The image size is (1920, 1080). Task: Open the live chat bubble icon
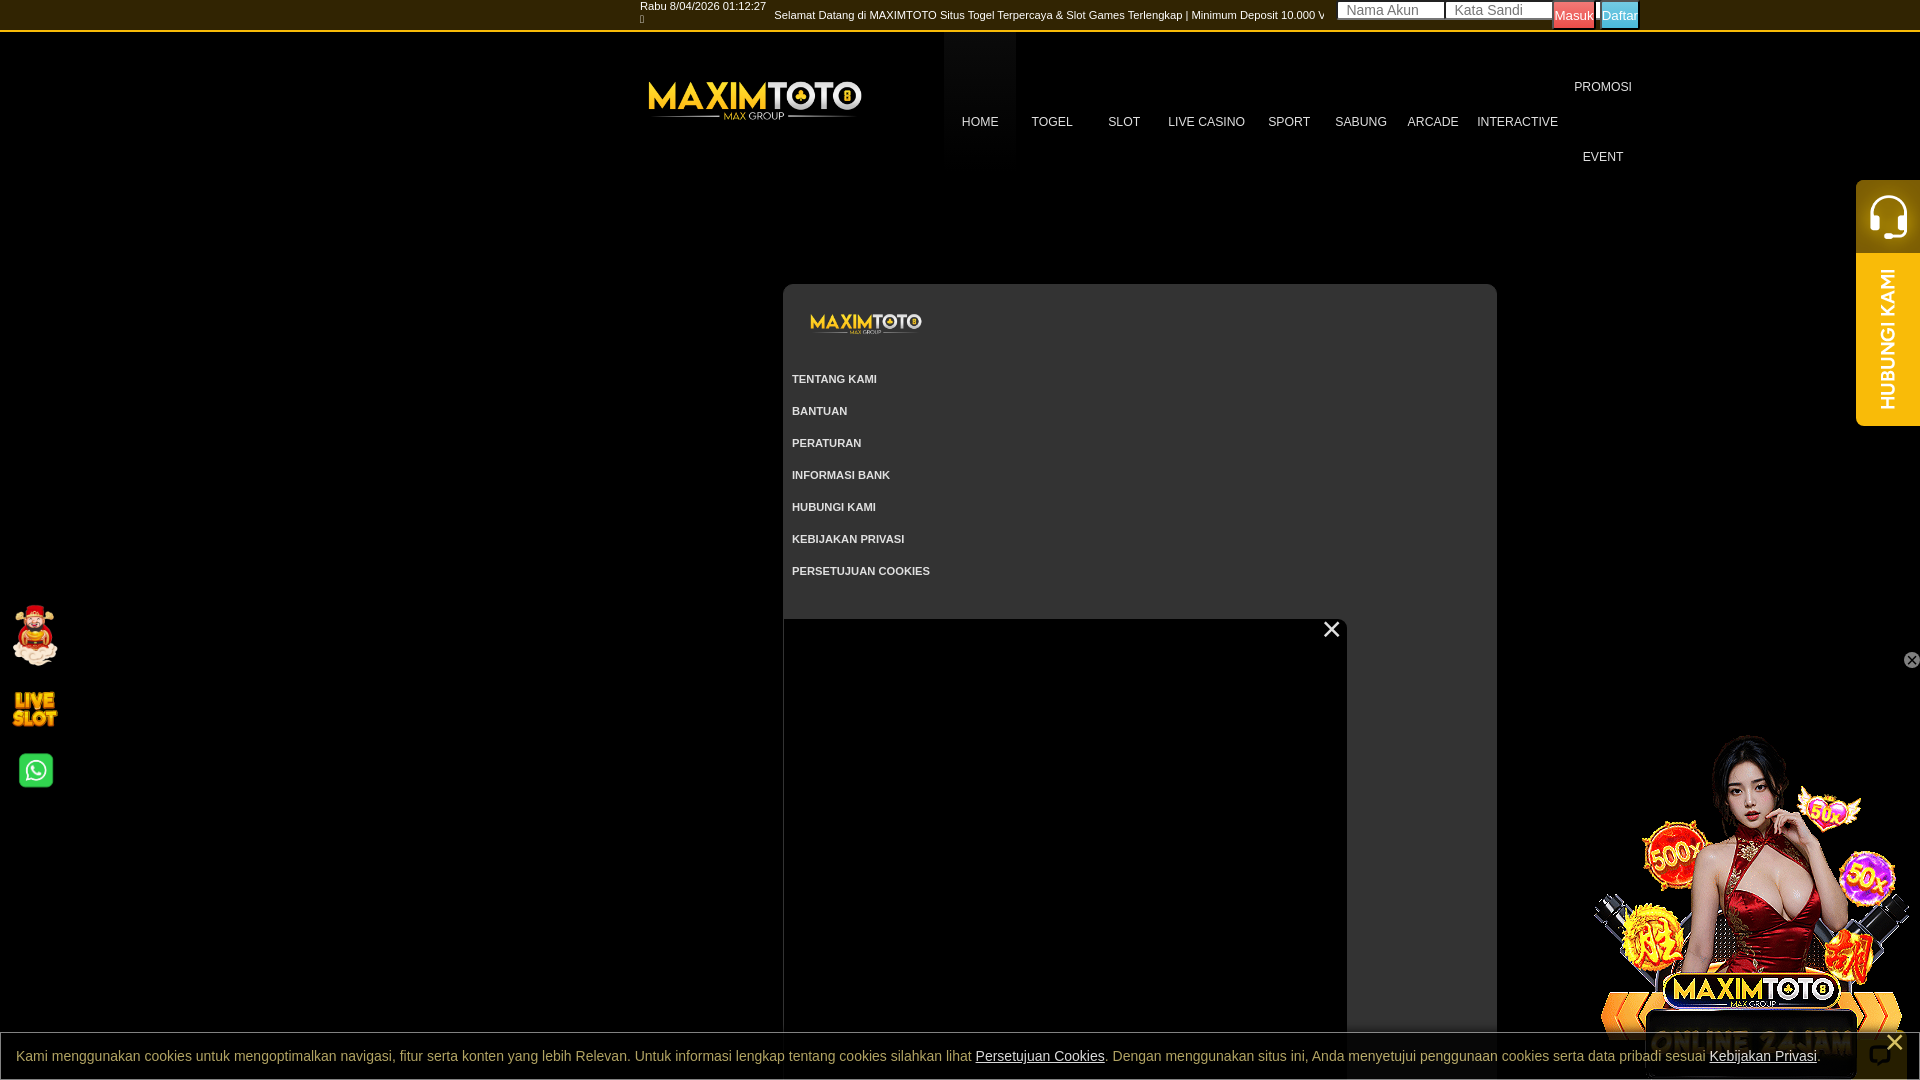tap(1879, 1055)
